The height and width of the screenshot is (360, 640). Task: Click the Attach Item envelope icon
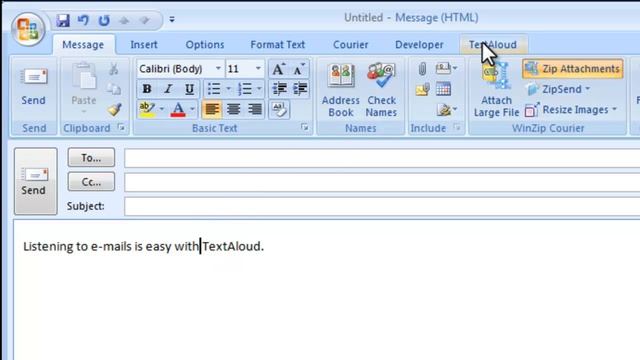point(422,89)
